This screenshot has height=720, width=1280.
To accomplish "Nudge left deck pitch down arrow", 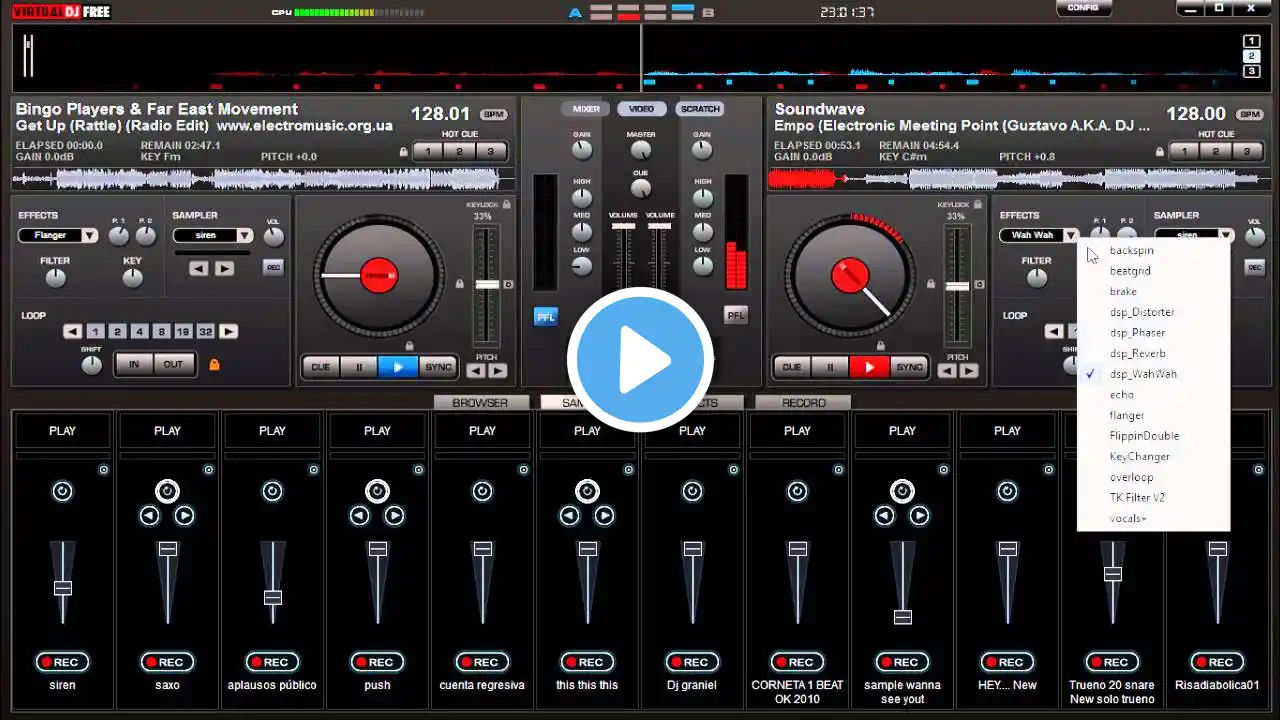I will click(x=476, y=371).
